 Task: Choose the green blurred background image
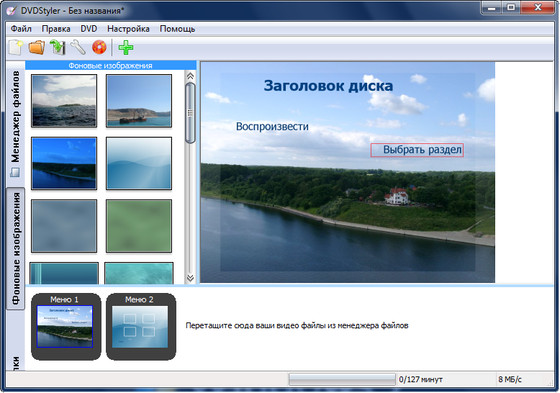pos(139,226)
